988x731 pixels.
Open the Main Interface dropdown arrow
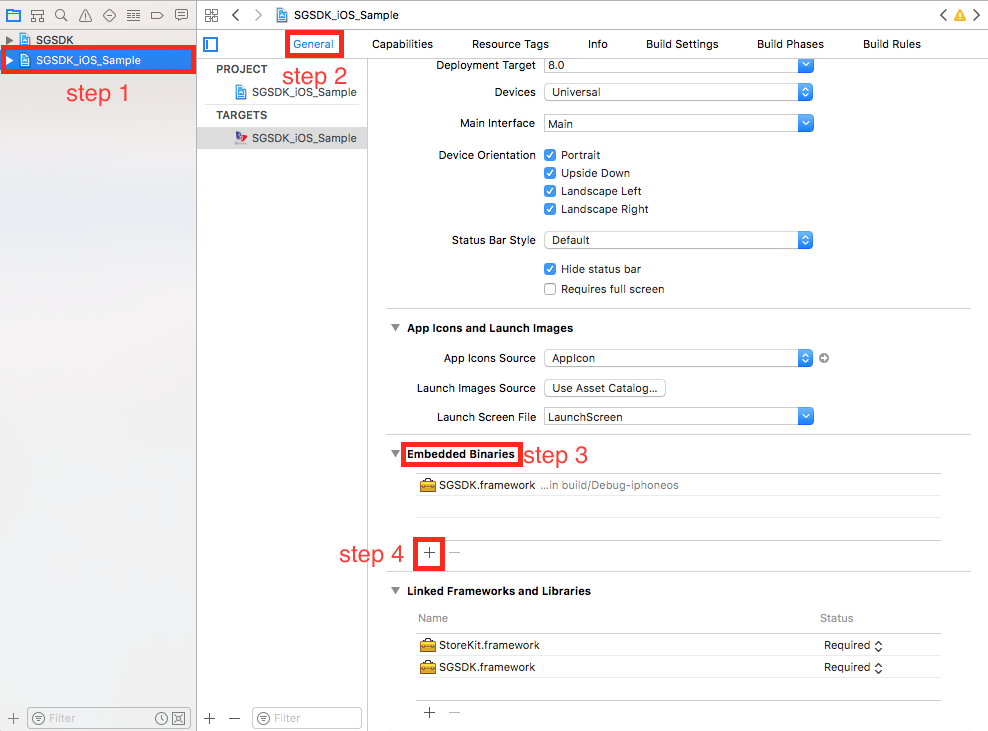click(x=805, y=123)
